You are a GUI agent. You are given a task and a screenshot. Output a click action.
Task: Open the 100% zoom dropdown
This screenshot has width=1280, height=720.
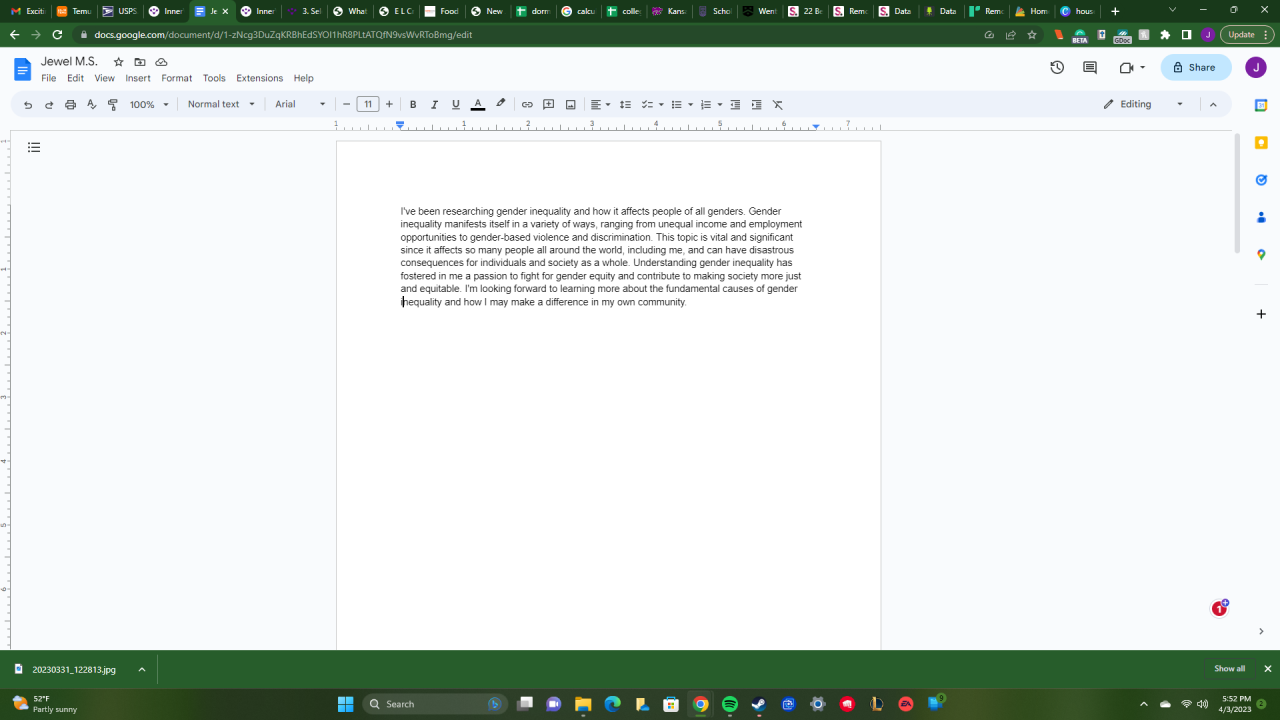pyautogui.click(x=149, y=104)
